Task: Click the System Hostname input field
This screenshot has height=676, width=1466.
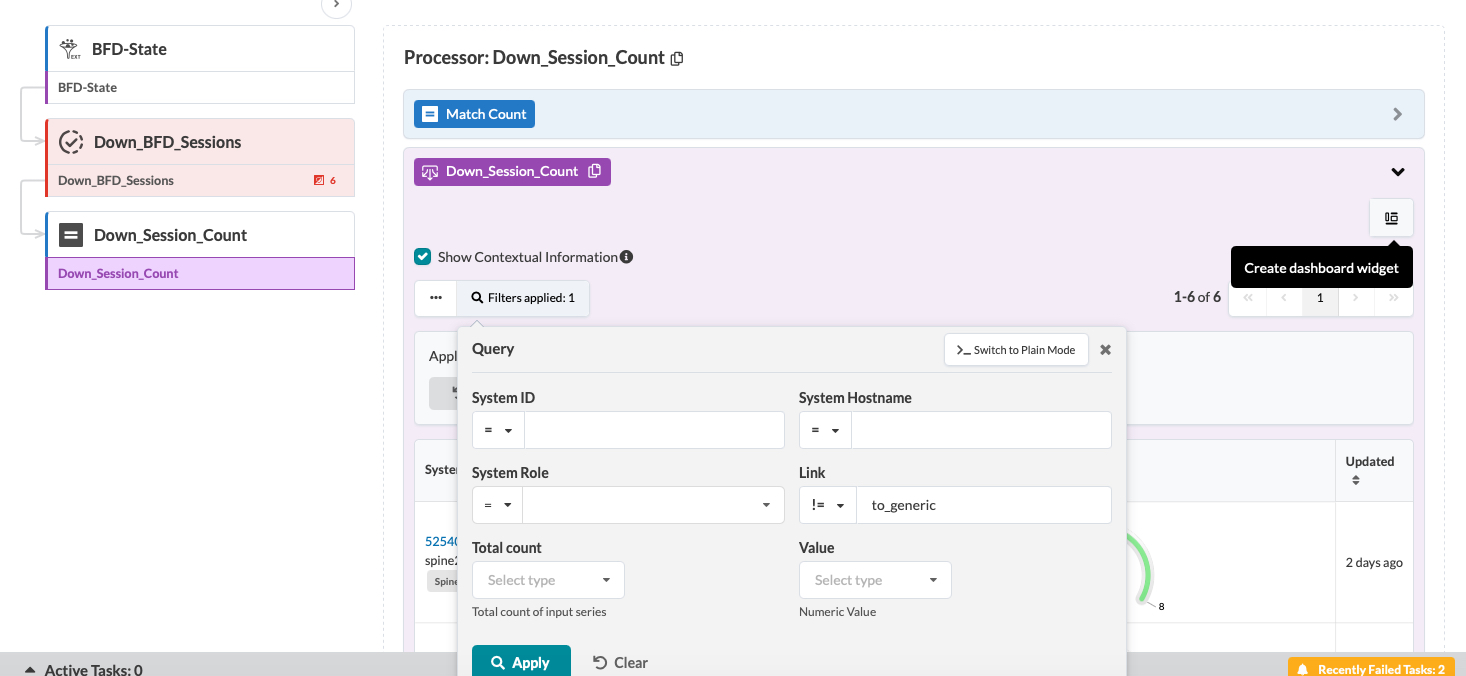Action: (981, 430)
